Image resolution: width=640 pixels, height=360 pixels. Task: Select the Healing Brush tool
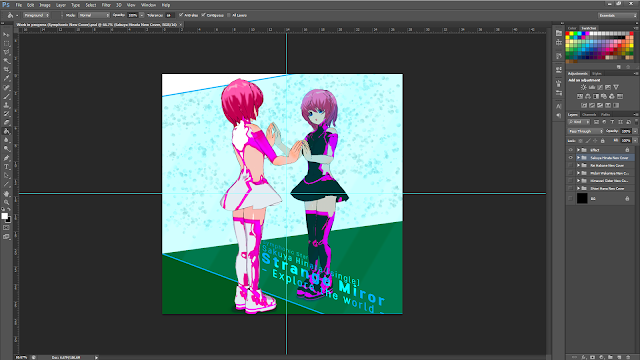click(x=7, y=87)
